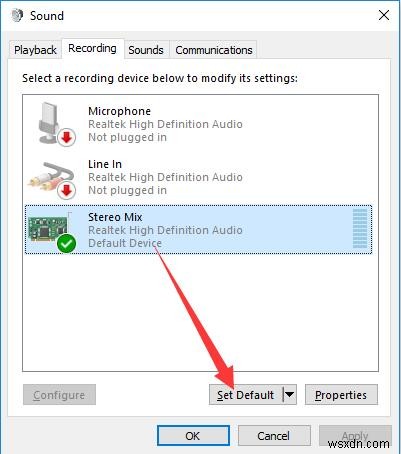Screen dimensions: 401x454
Task: Switch to the Playback tab
Action: (x=35, y=50)
